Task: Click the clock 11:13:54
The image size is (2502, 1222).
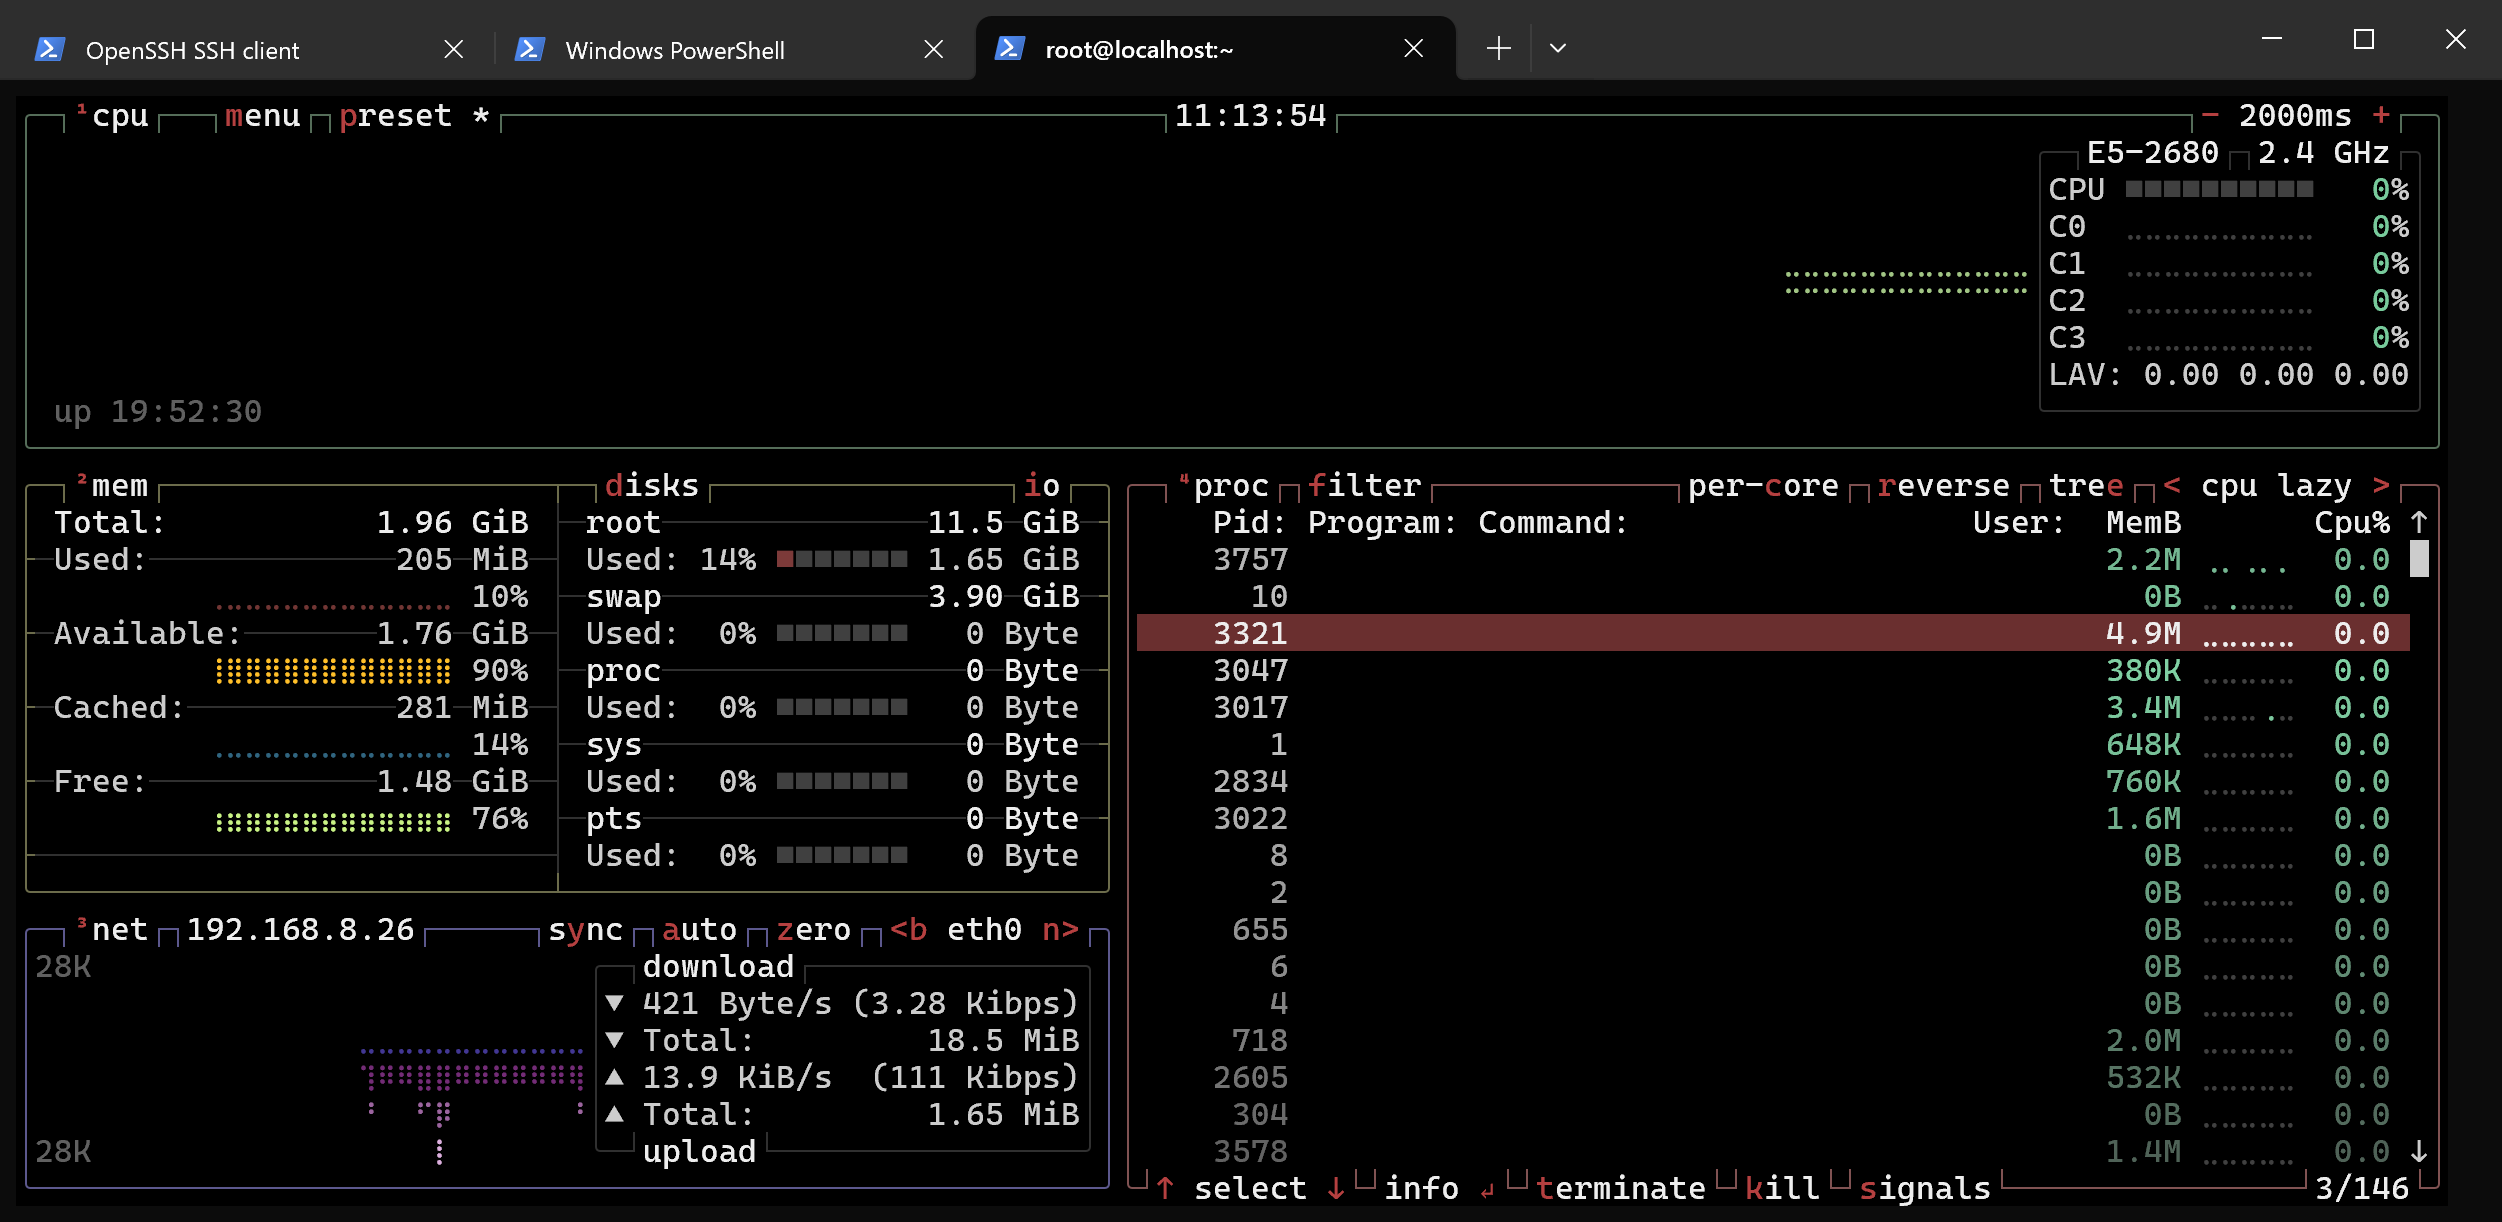Action: click(1250, 116)
